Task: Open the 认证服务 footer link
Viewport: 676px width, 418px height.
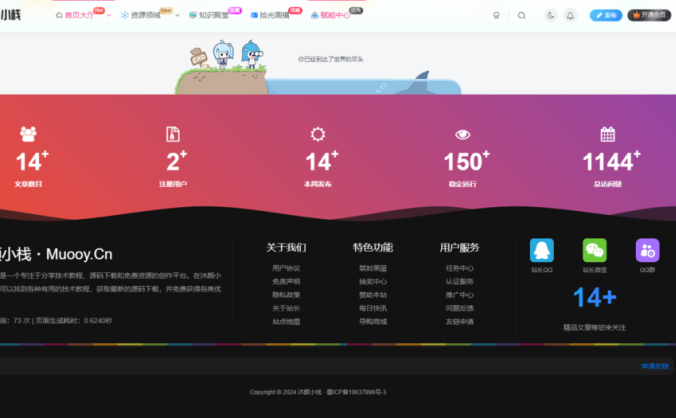Action: (460, 281)
